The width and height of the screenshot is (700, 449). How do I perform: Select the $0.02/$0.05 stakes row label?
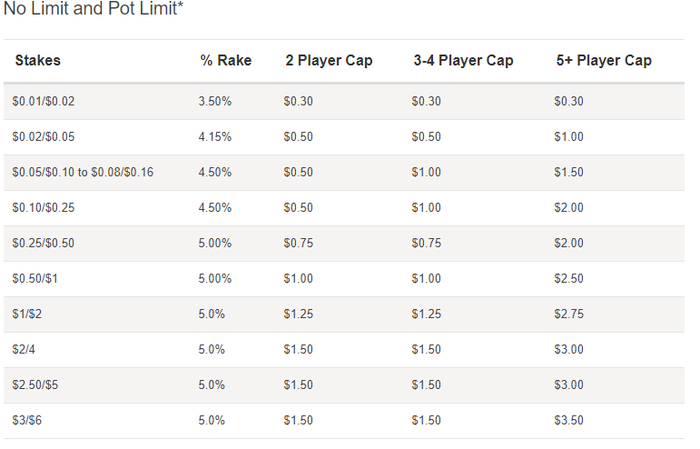tap(43, 137)
